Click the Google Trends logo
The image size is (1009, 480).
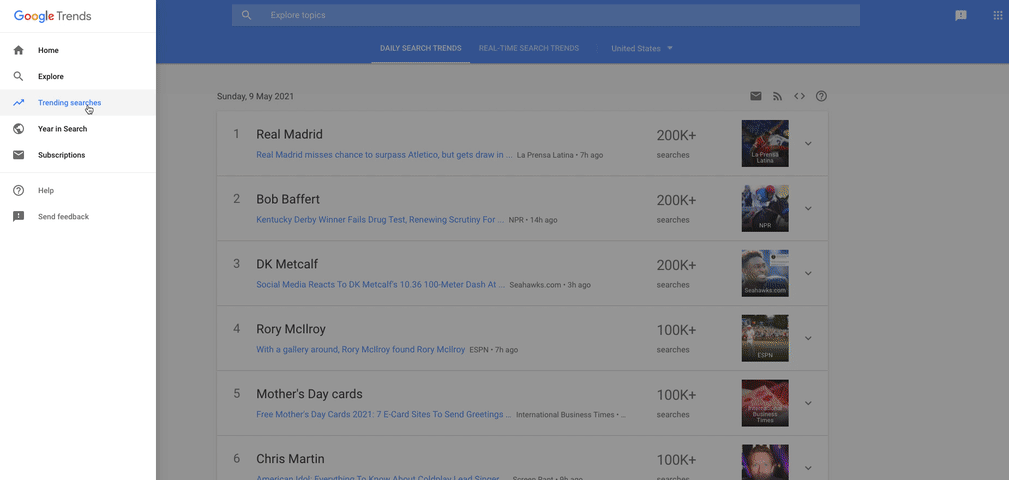pos(57,16)
